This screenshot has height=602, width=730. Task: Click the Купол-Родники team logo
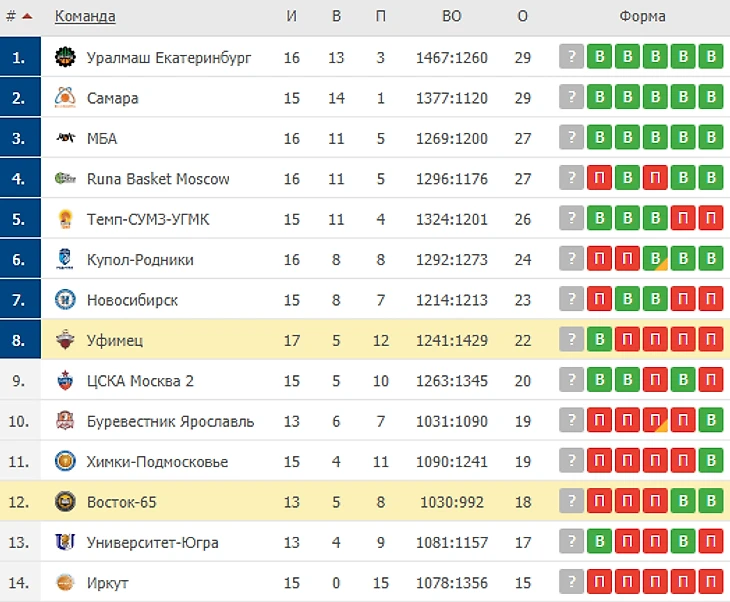pyautogui.click(x=65, y=260)
